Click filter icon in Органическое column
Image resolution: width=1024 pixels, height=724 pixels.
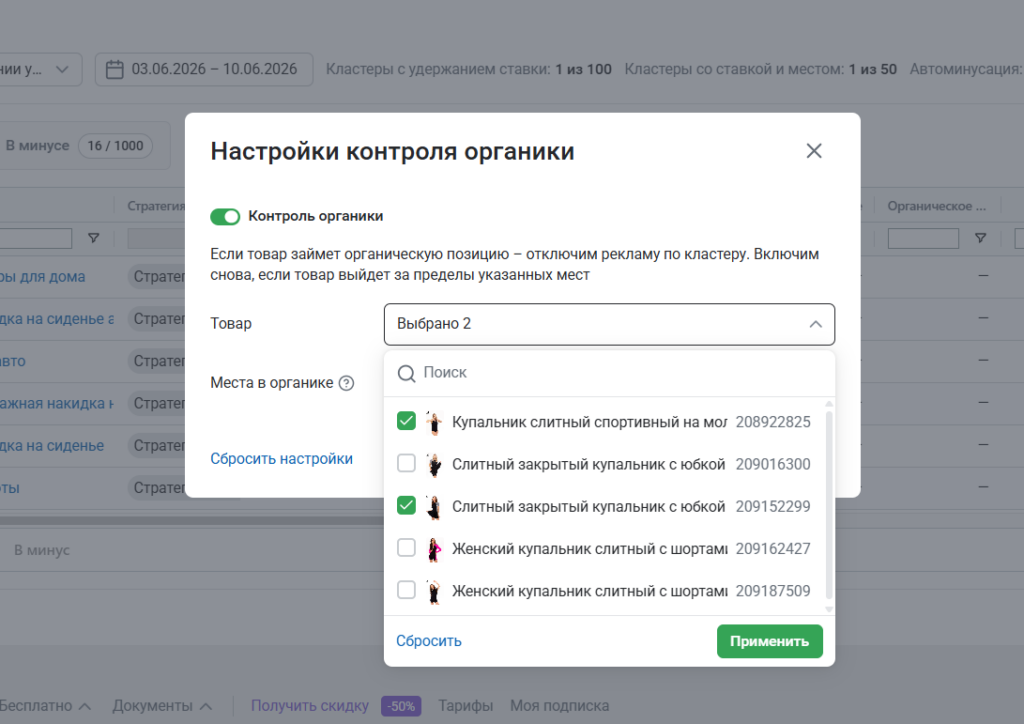tap(980, 238)
